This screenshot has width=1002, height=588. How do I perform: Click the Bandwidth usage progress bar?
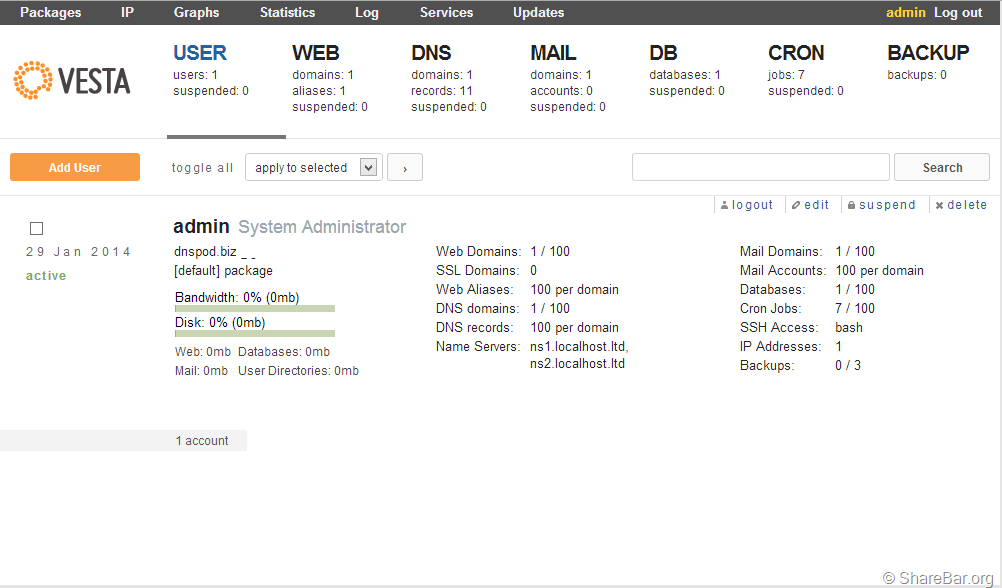pyautogui.click(x=255, y=309)
